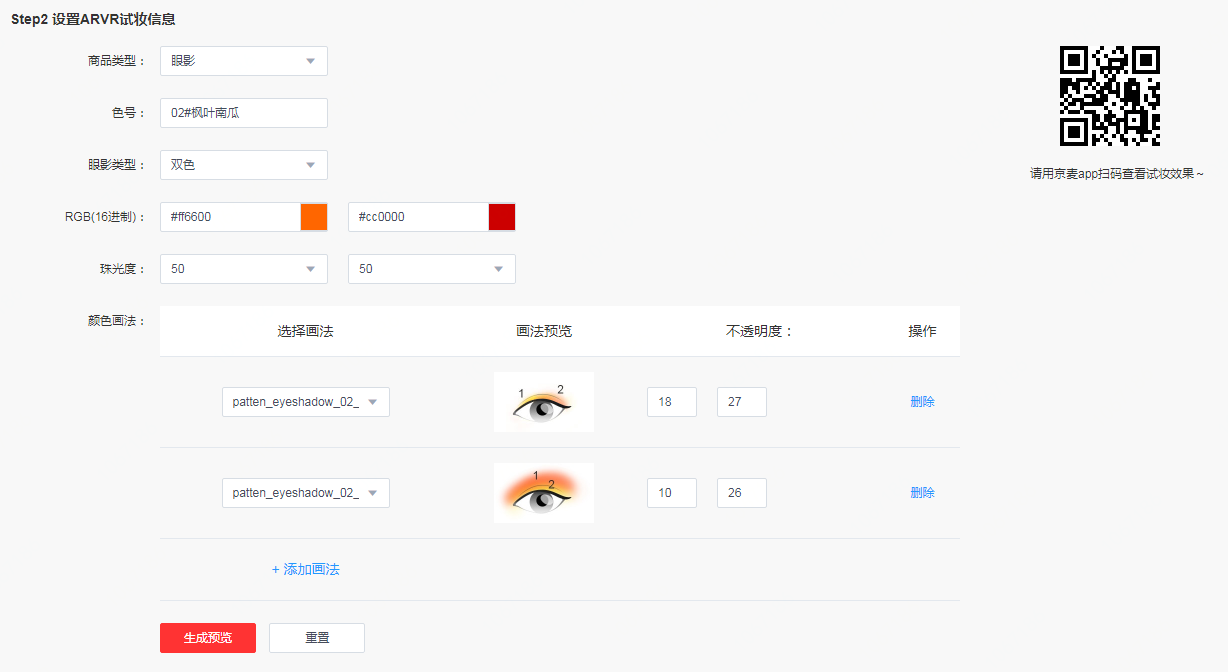Open first row's patten_eyeshadow pattern dropdown
This screenshot has width=1228, height=672.
(305, 402)
